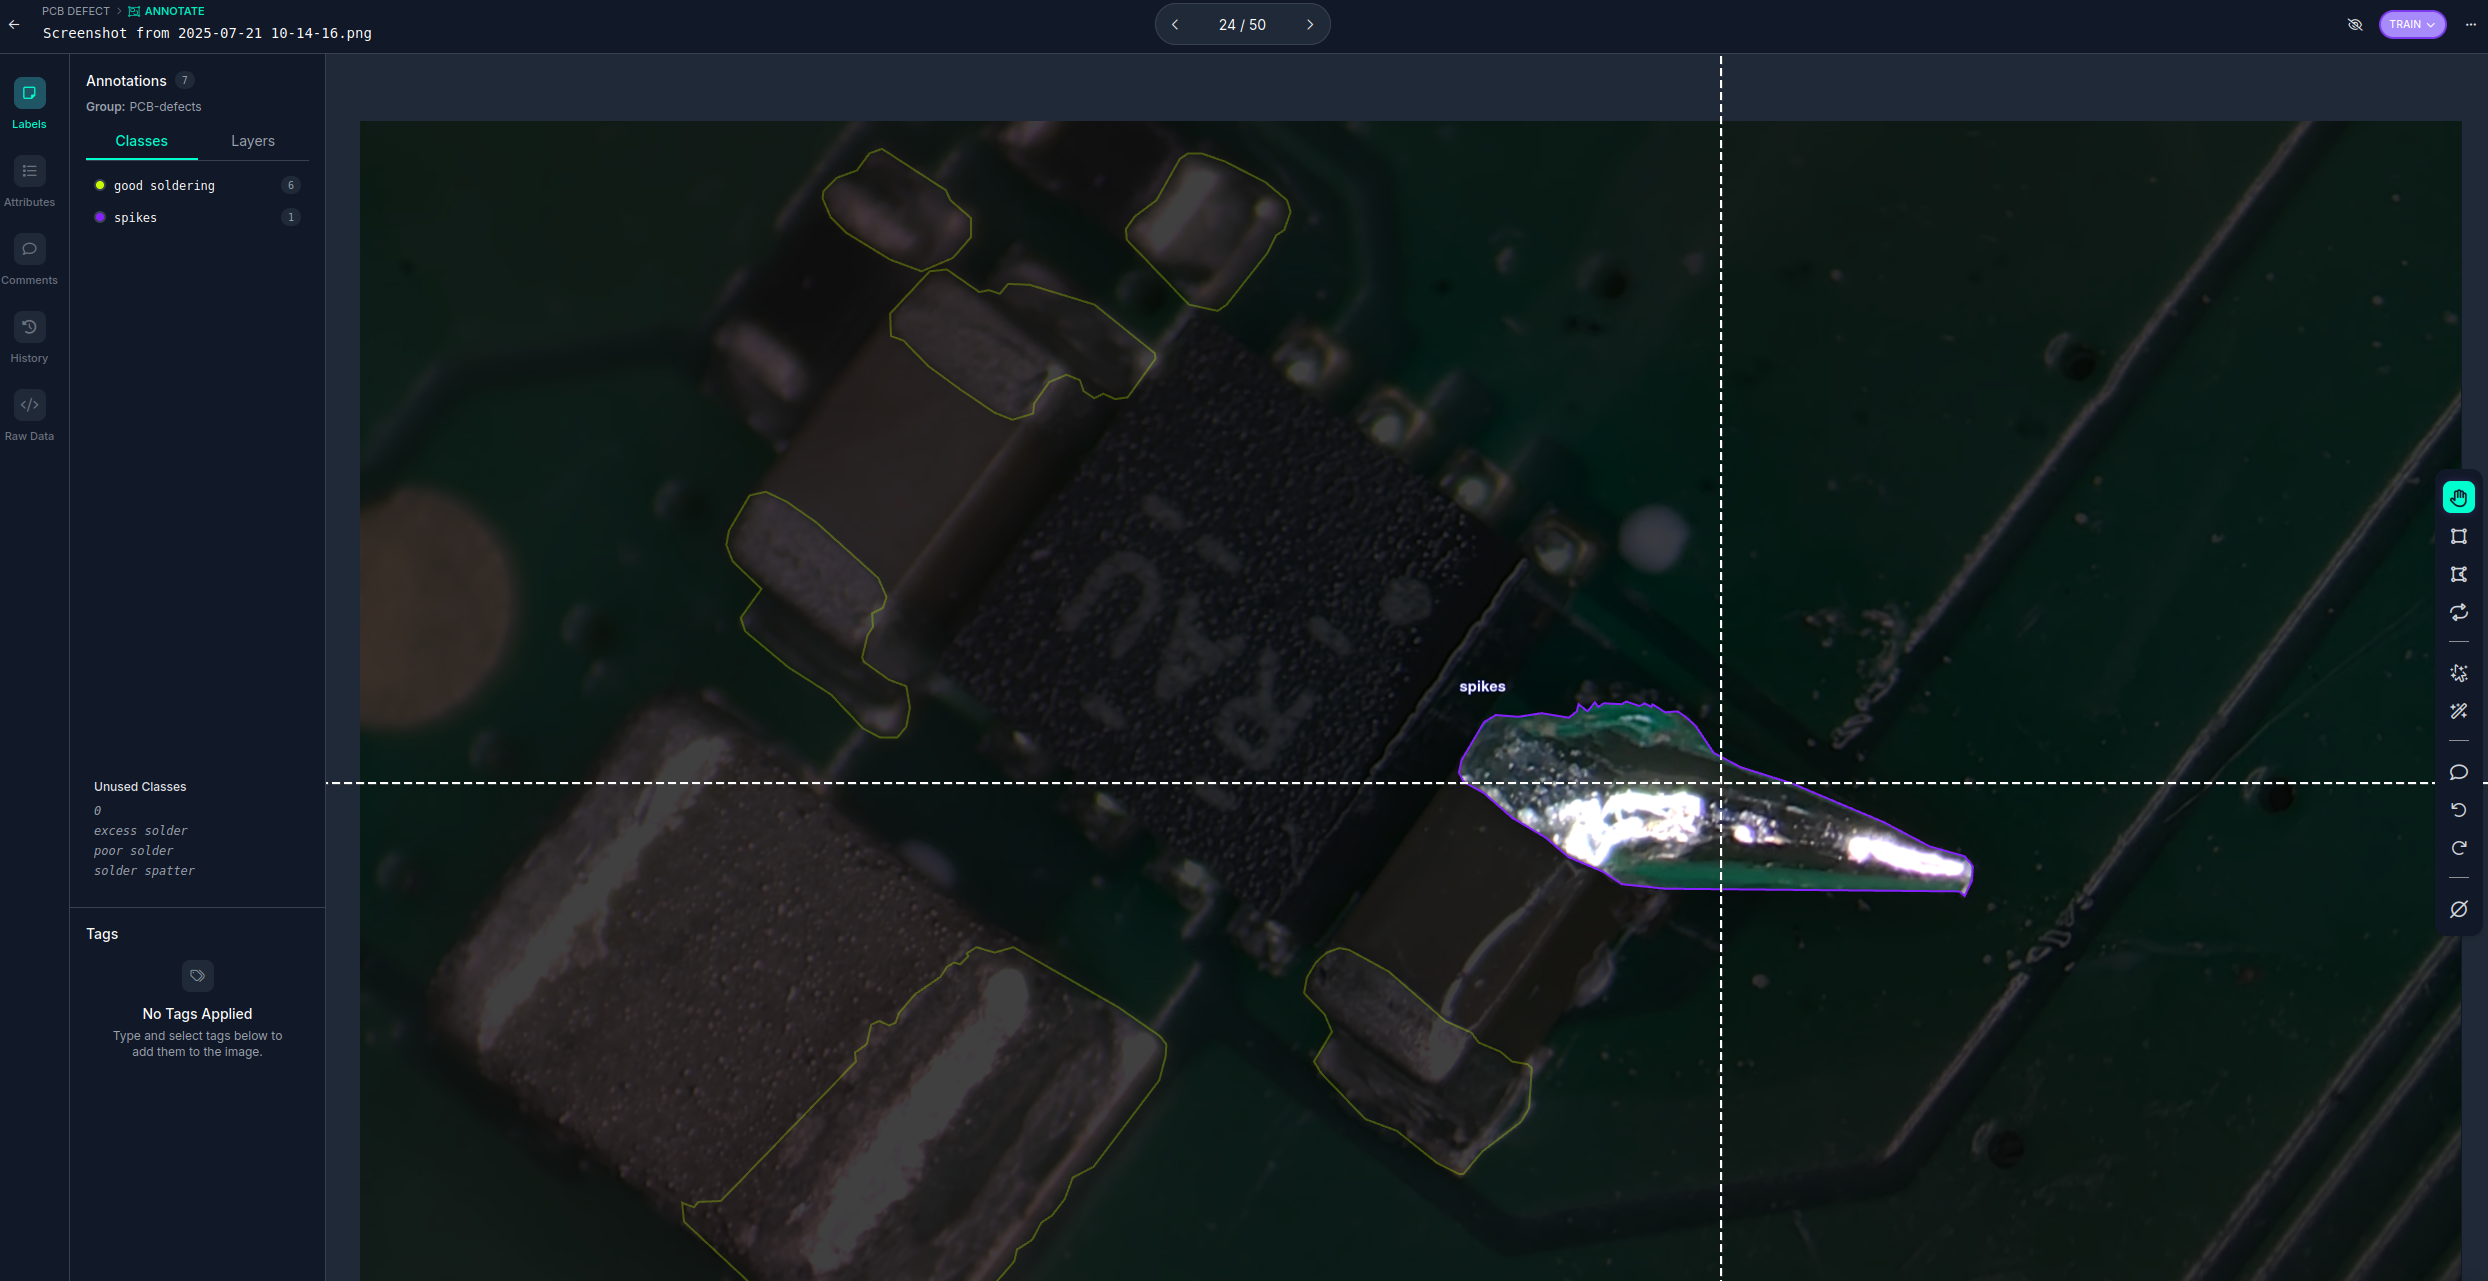Open the Comments sidebar panel
Screen dimensions: 2488x1281
coord(29,260)
